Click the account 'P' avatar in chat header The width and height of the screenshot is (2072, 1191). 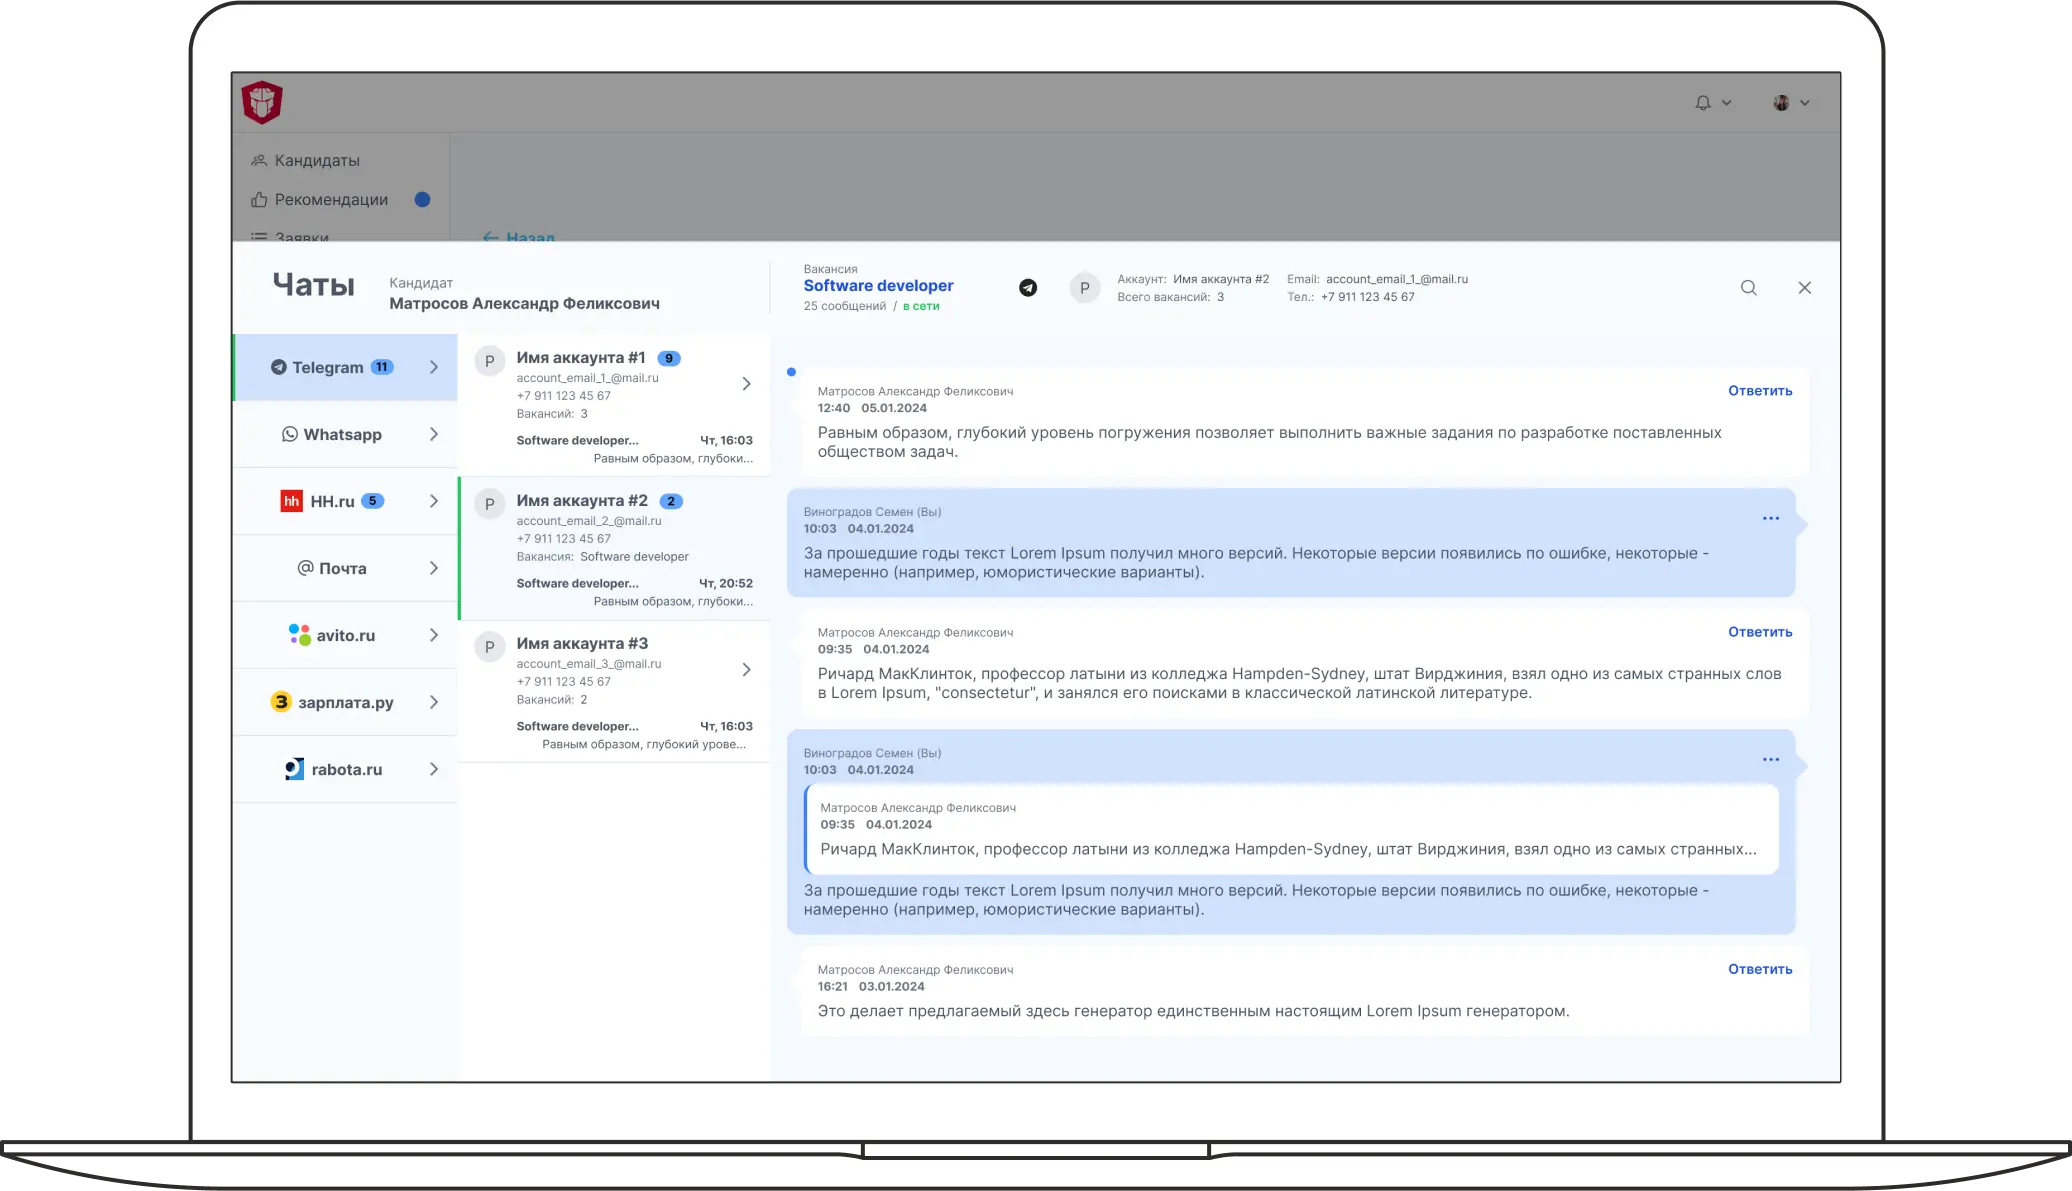tap(1084, 288)
